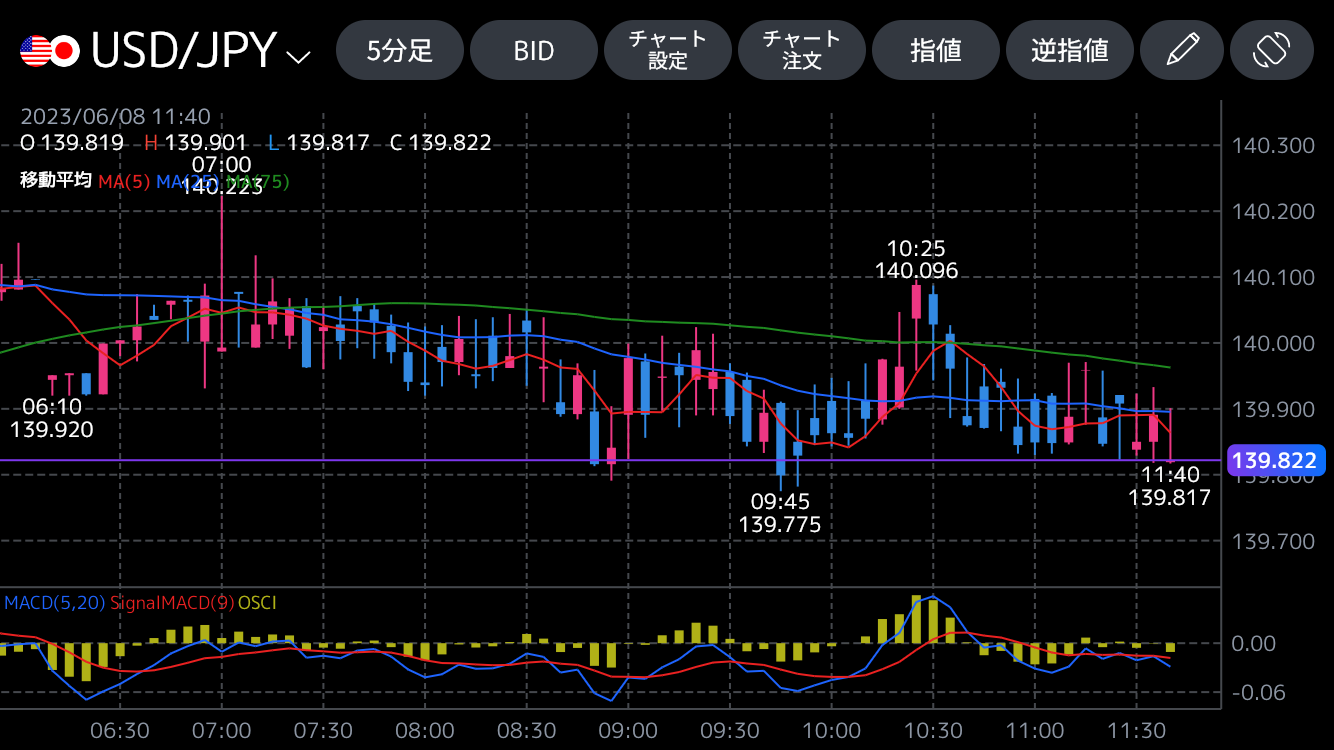
Task: Tap the purple horizontal current price line
Action: pos(400,460)
